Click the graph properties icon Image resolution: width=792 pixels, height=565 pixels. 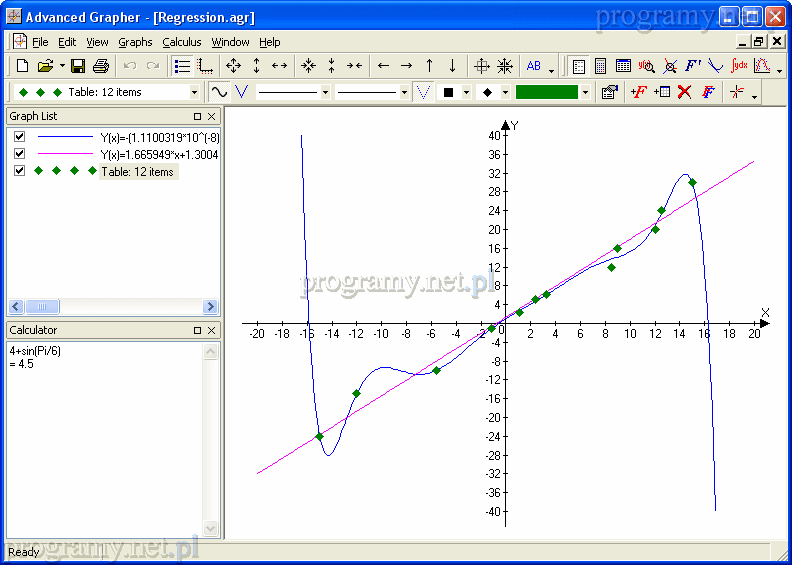click(x=609, y=92)
